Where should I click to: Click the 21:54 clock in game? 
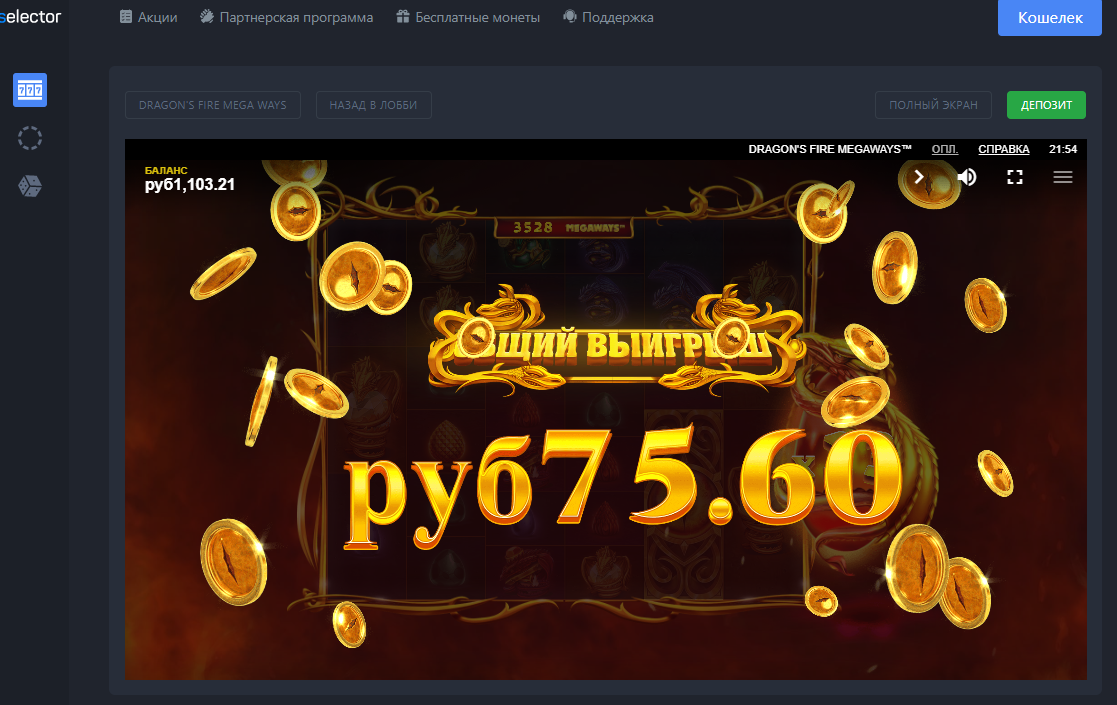coord(1062,149)
